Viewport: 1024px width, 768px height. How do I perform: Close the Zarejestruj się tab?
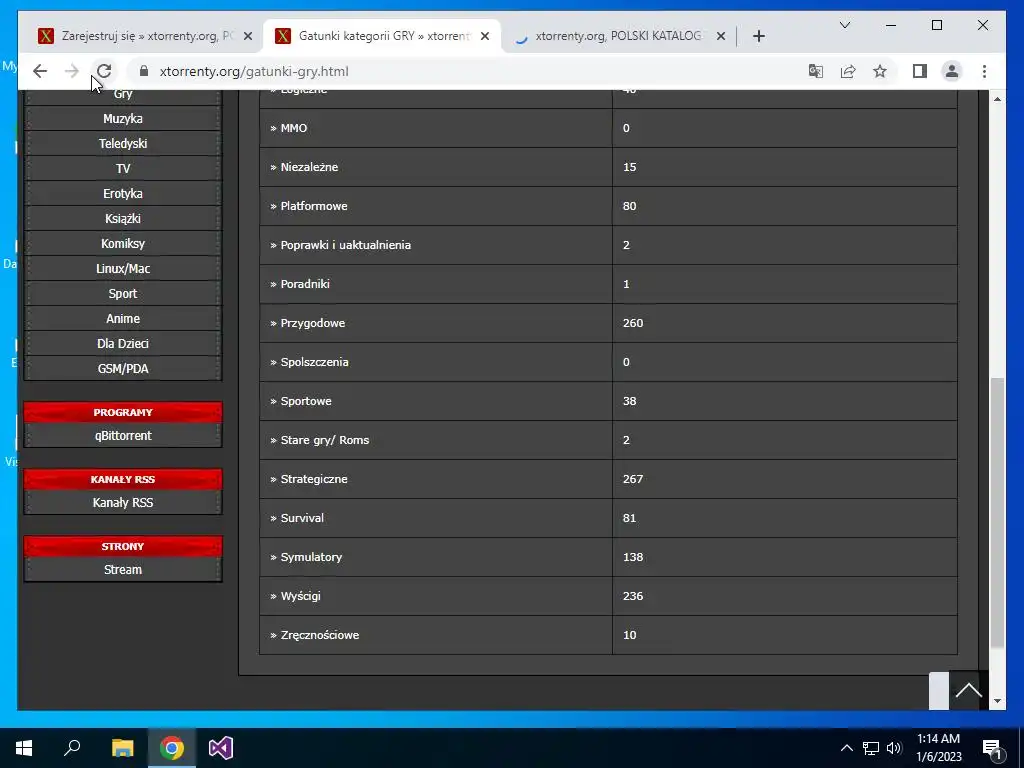(x=248, y=36)
